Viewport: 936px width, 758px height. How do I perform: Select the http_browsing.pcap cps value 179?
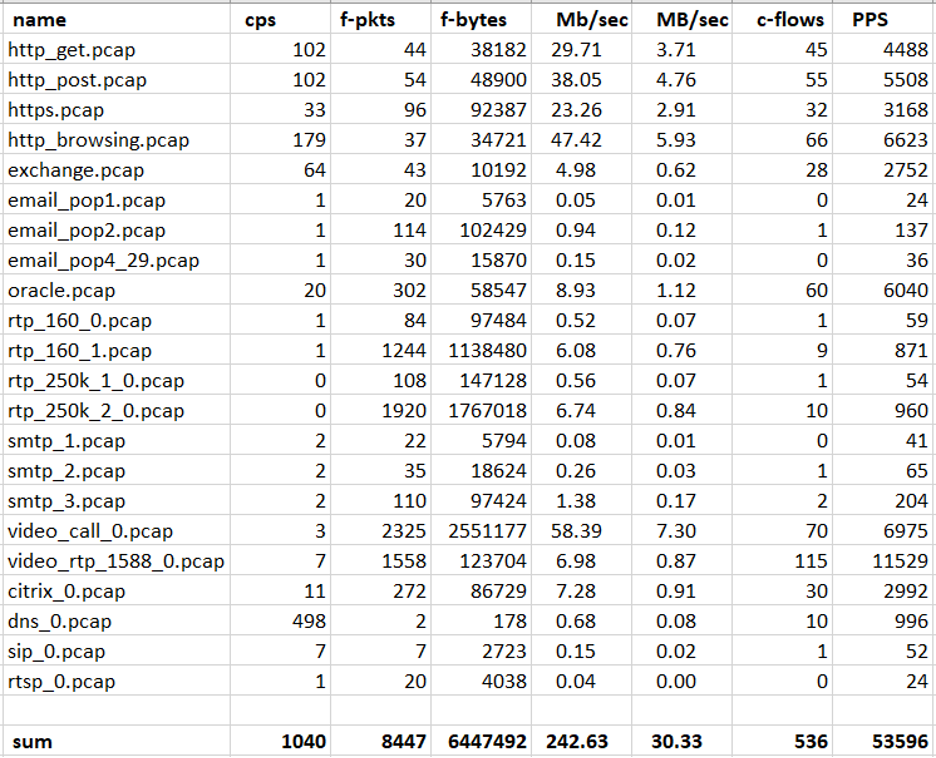click(x=308, y=140)
